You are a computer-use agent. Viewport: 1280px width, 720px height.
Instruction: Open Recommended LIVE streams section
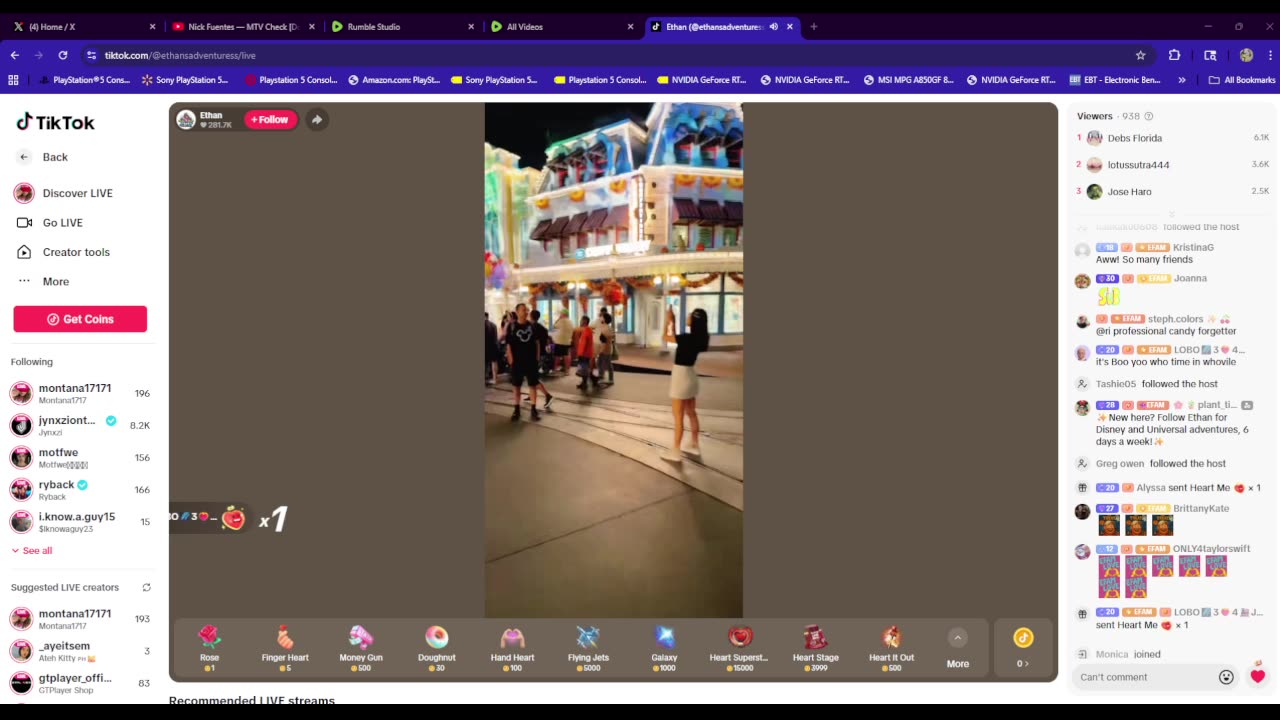[x=252, y=700]
